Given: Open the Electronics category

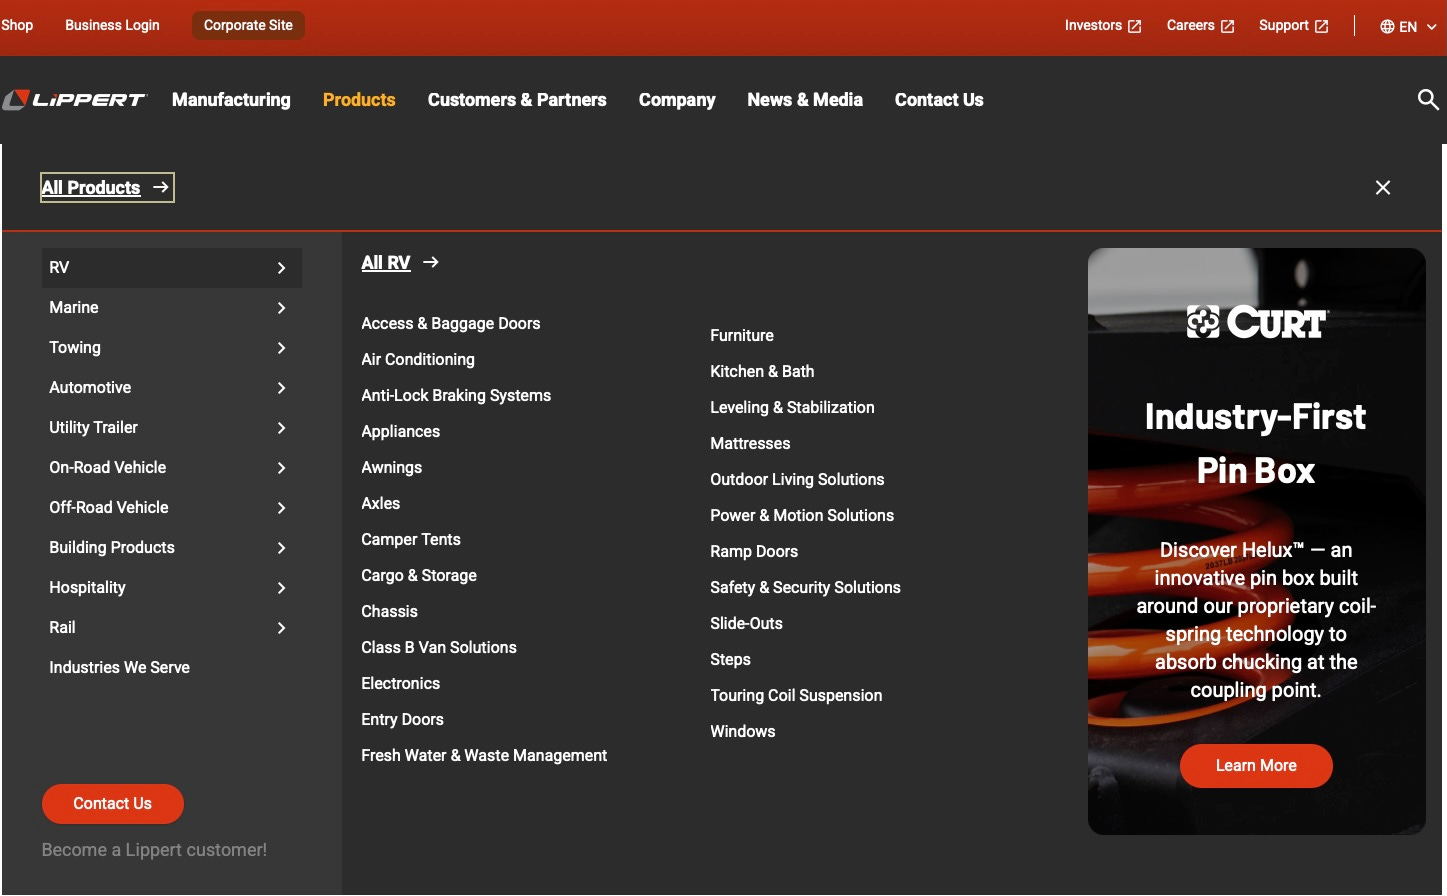Looking at the screenshot, I should pos(401,683).
